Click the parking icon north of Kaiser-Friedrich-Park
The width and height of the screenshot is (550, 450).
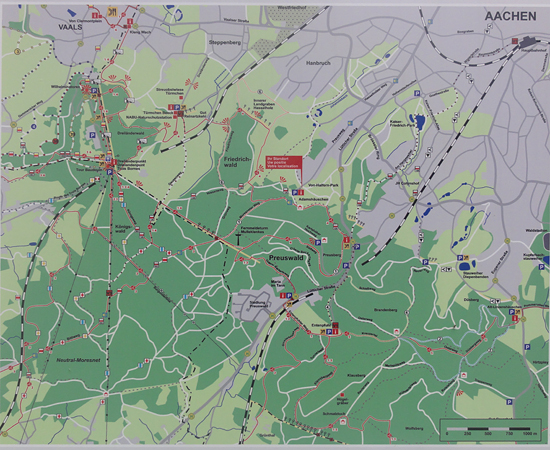(417, 93)
